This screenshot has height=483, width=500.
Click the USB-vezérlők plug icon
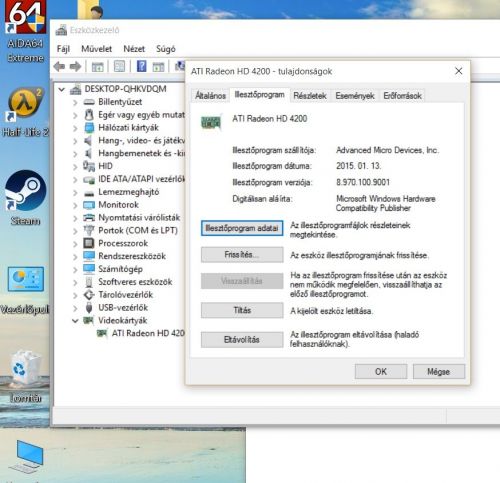coord(89,307)
